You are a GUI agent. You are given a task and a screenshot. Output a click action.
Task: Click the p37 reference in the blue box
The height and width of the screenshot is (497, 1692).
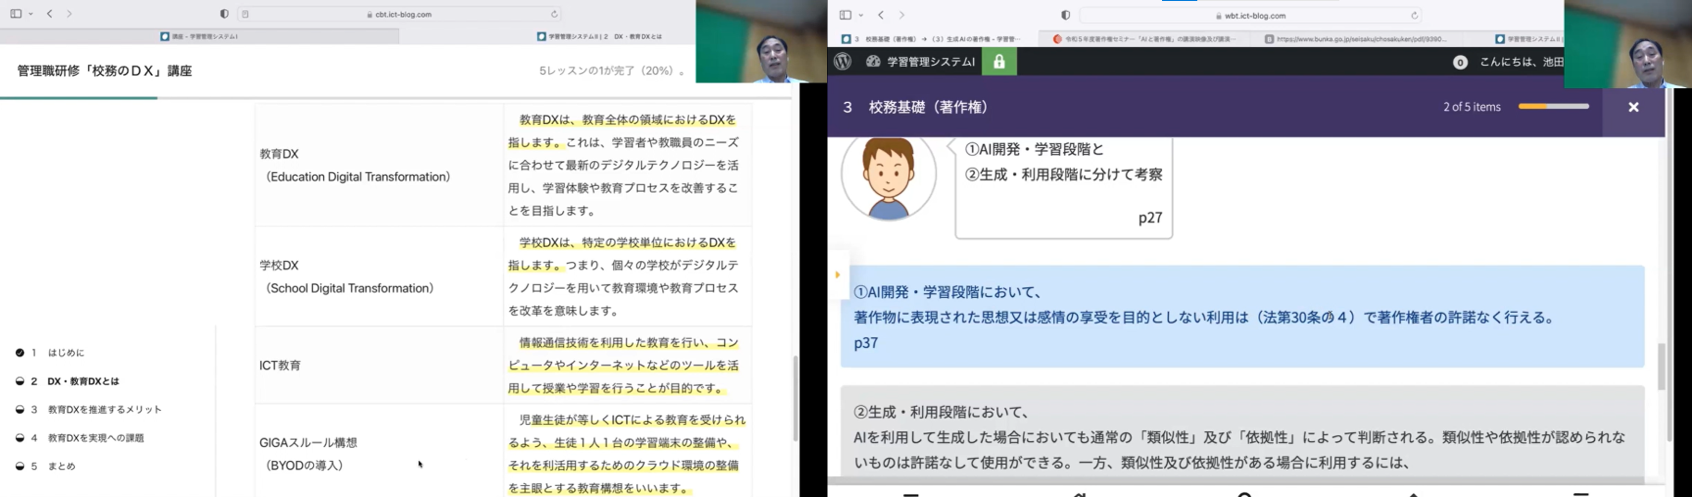(x=866, y=343)
